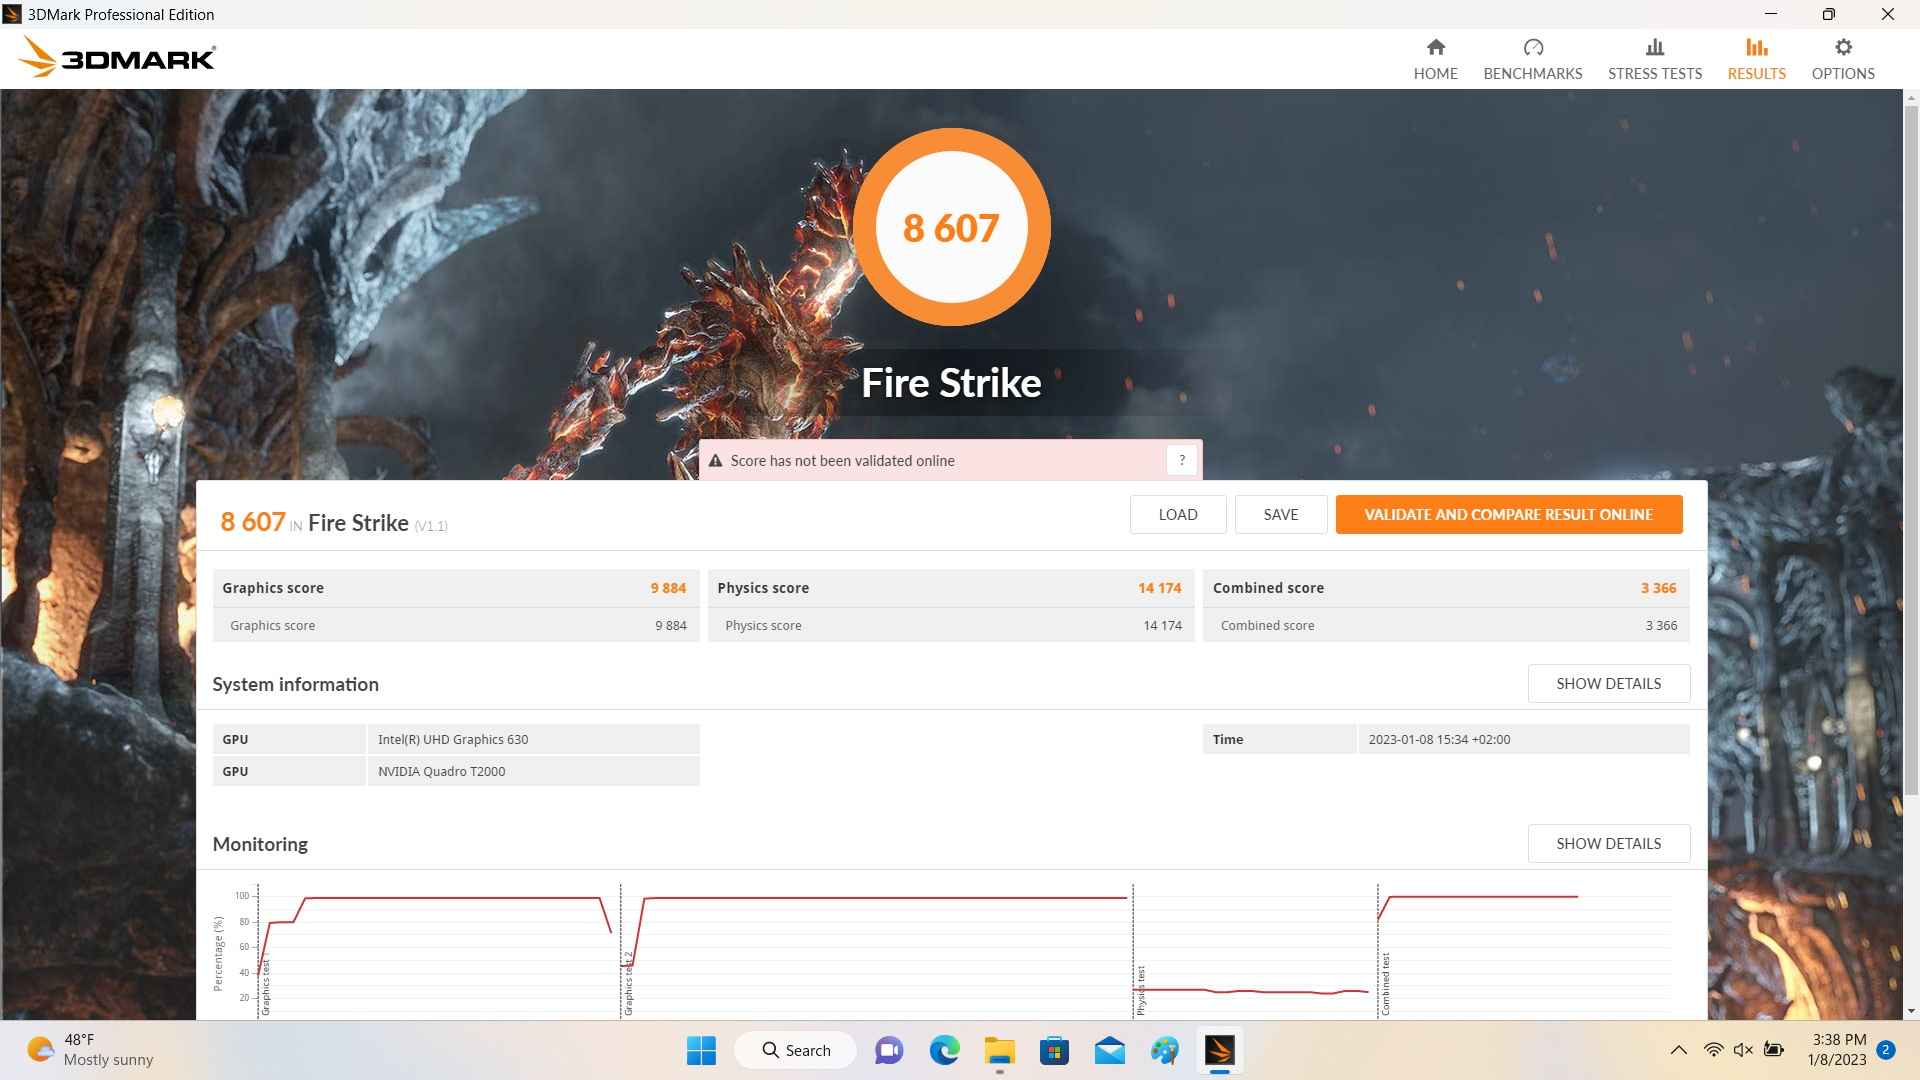Image resolution: width=1920 pixels, height=1080 pixels.
Task: Open the Benchmarks gauge icon
Action: click(x=1532, y=48)
